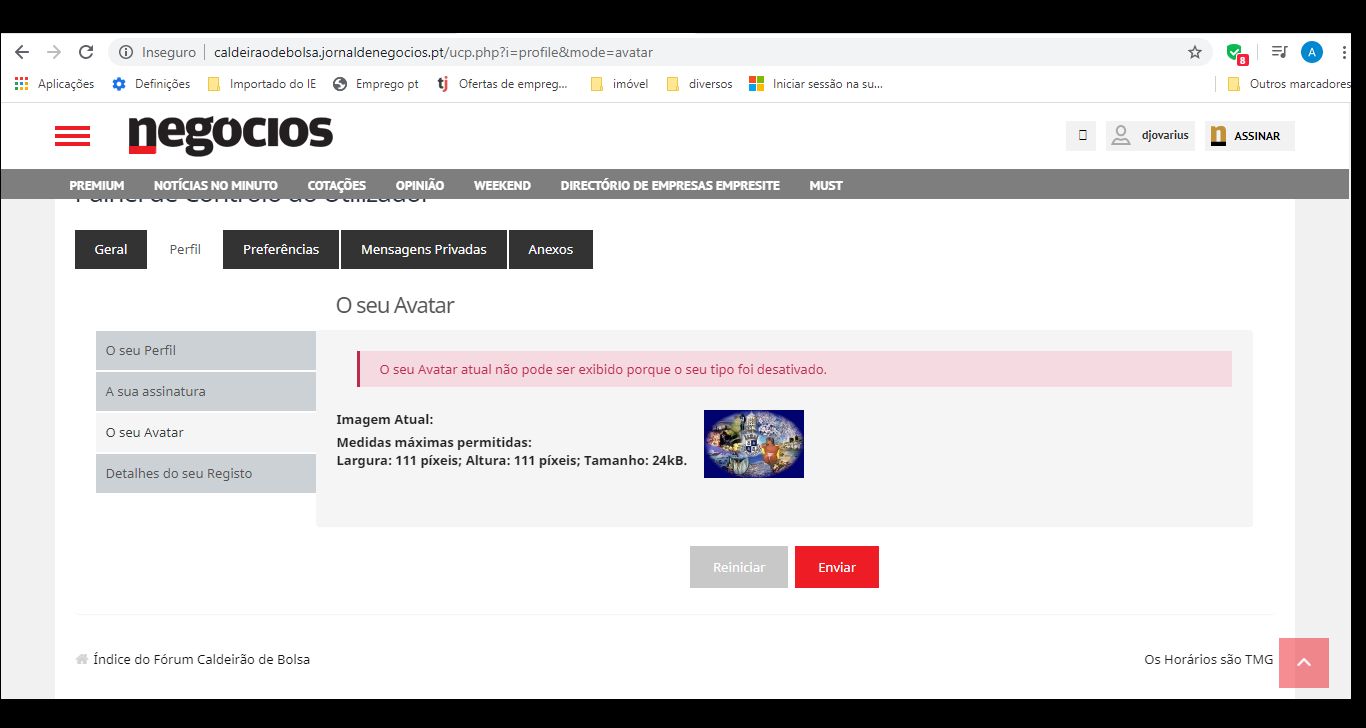Click the Imagem Atual label
The image size is (1366, 728).
click(x=385, y=420)
